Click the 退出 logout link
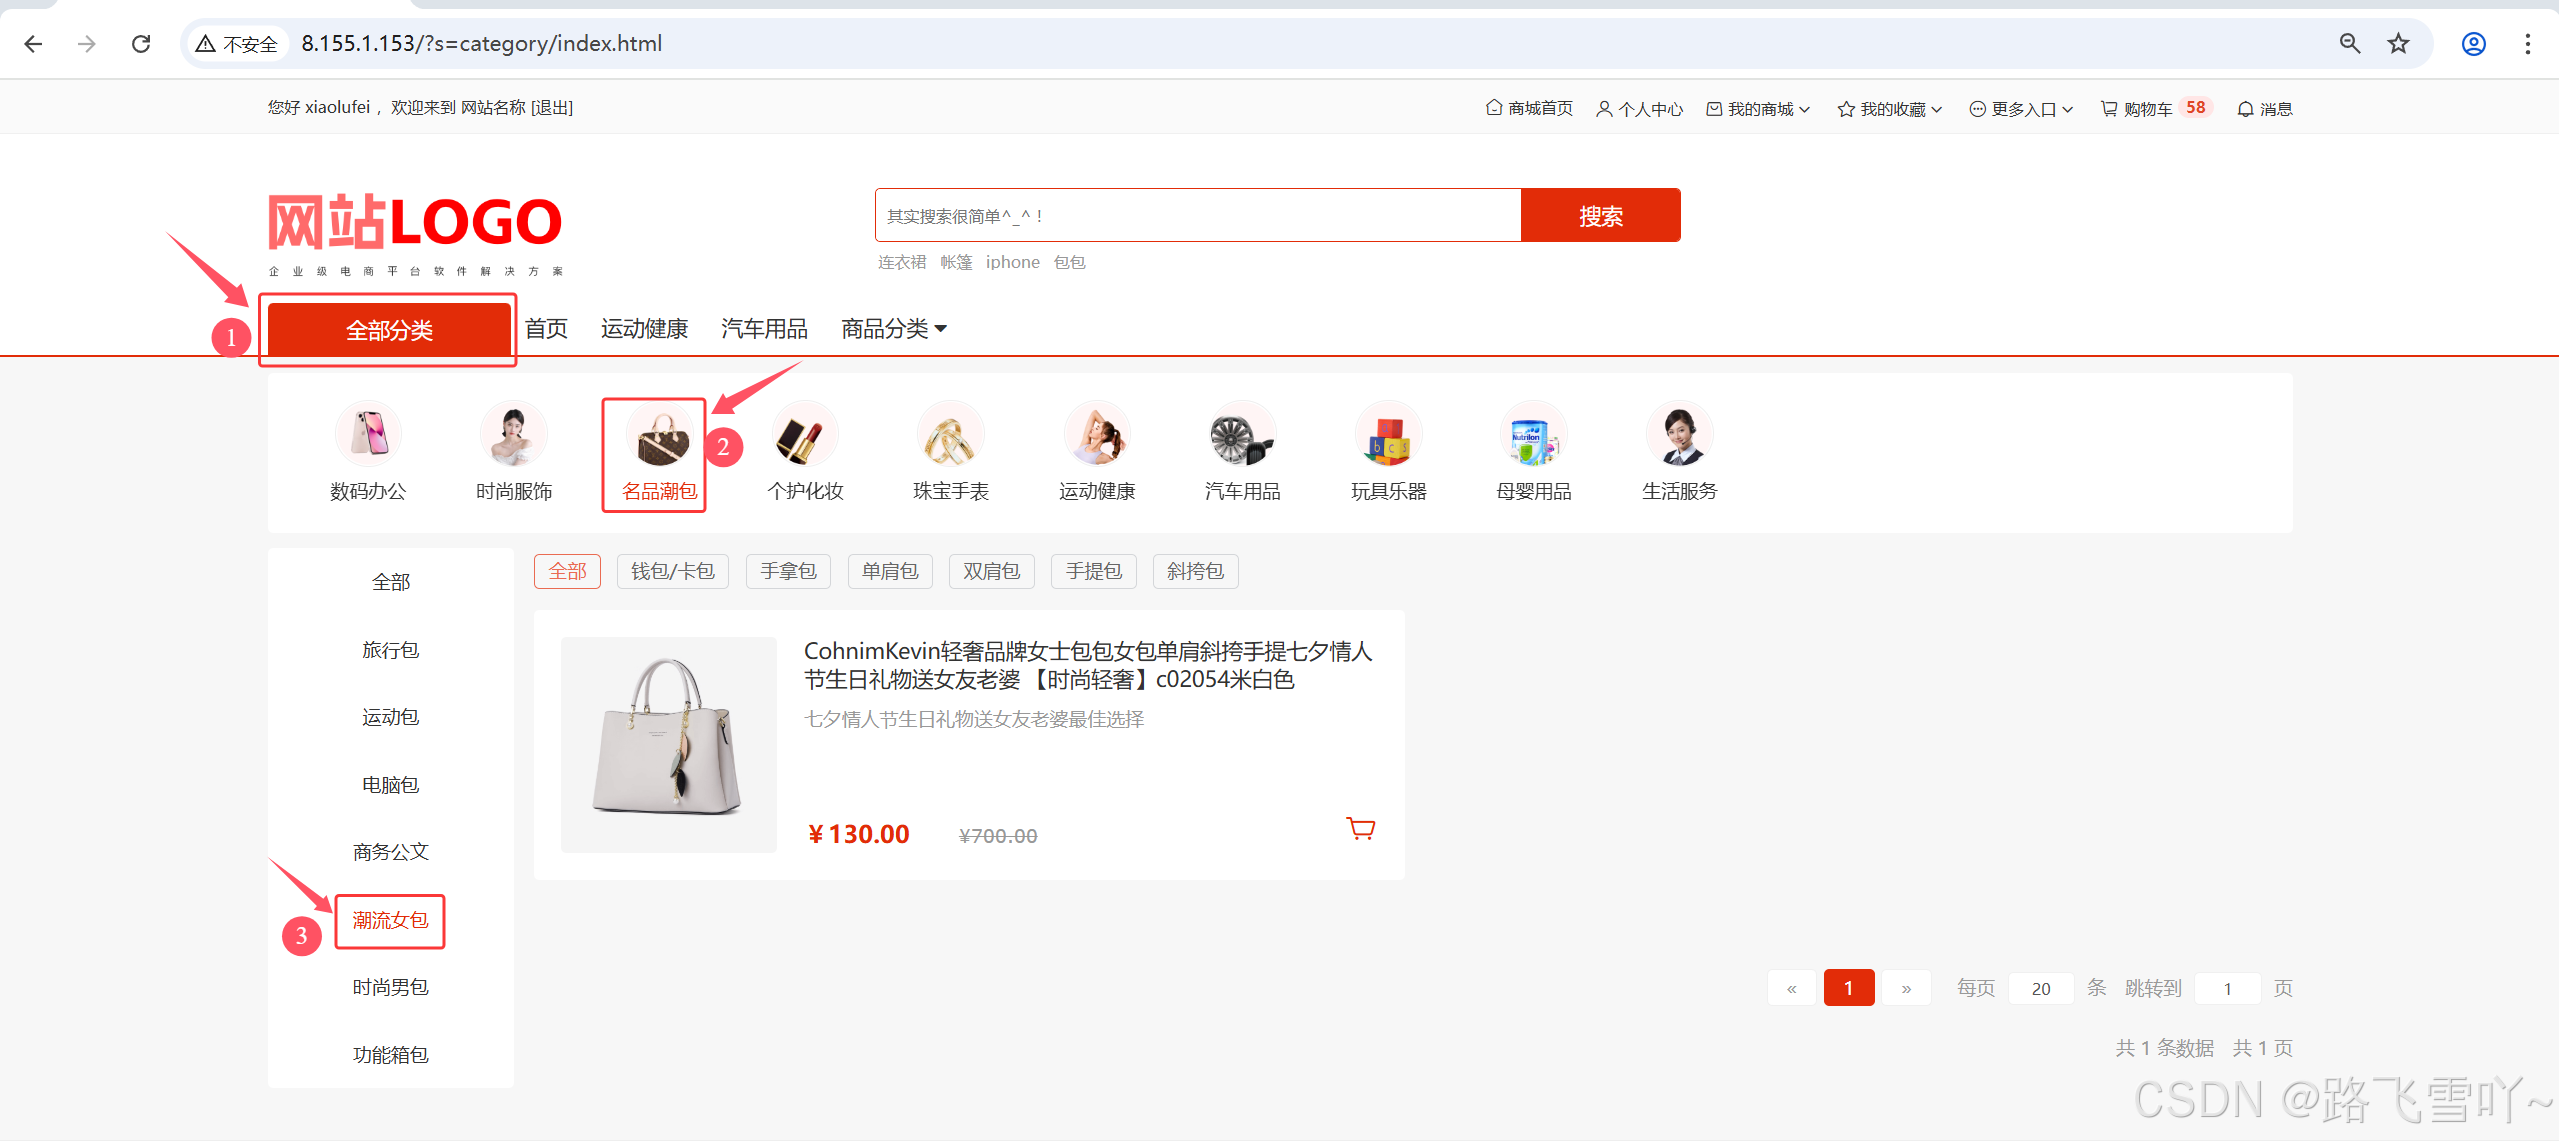The width and height of the screenshot is (2559, 1142). click(552, 108)
